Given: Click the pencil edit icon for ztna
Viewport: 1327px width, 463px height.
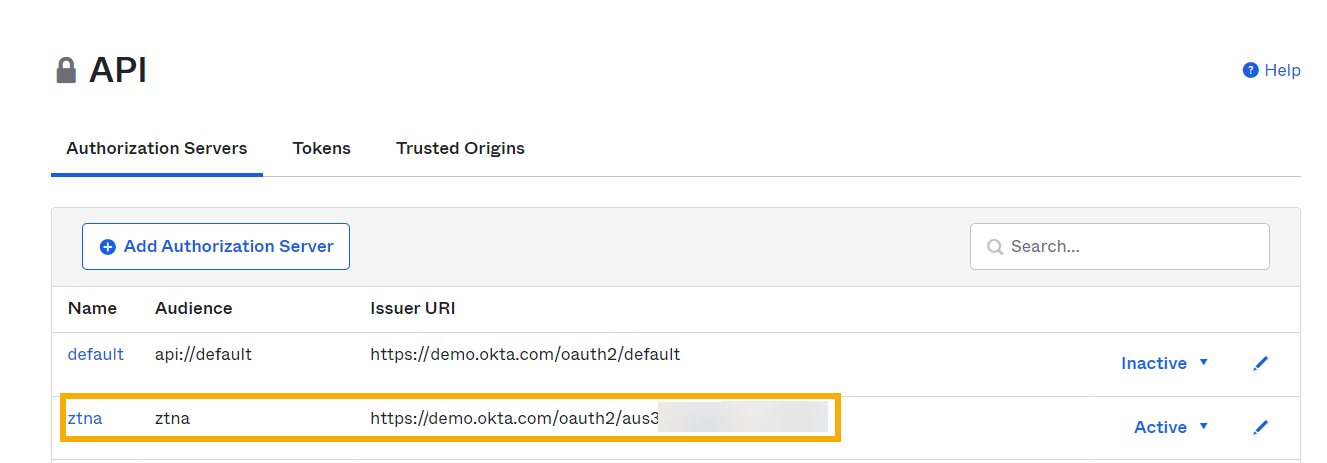Looking at the screenshot, I should [1260, 427].
